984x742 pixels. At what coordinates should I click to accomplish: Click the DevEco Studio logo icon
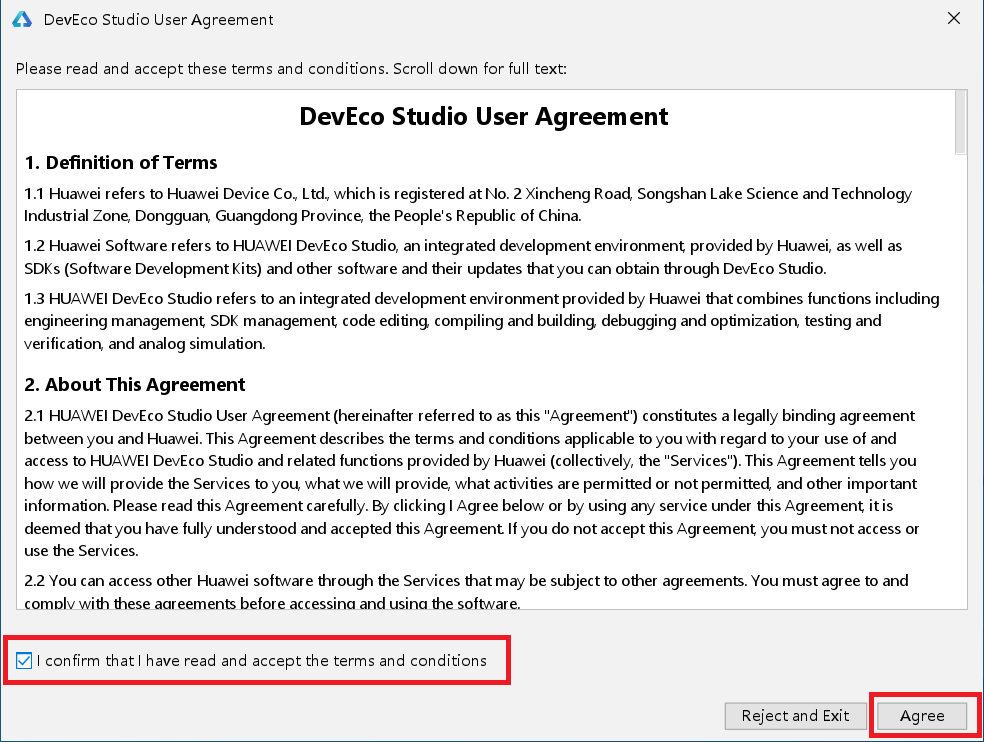(x=22, y=19)
